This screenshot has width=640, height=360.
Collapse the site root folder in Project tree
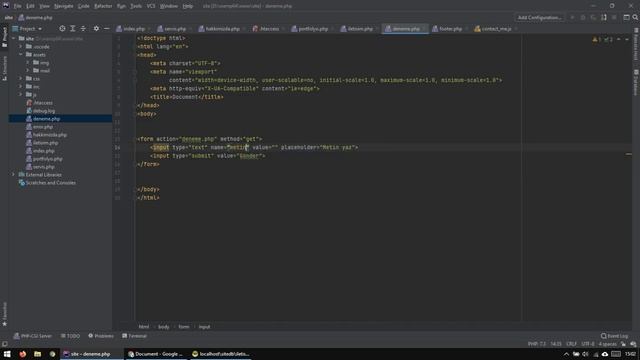coord(13,38)
